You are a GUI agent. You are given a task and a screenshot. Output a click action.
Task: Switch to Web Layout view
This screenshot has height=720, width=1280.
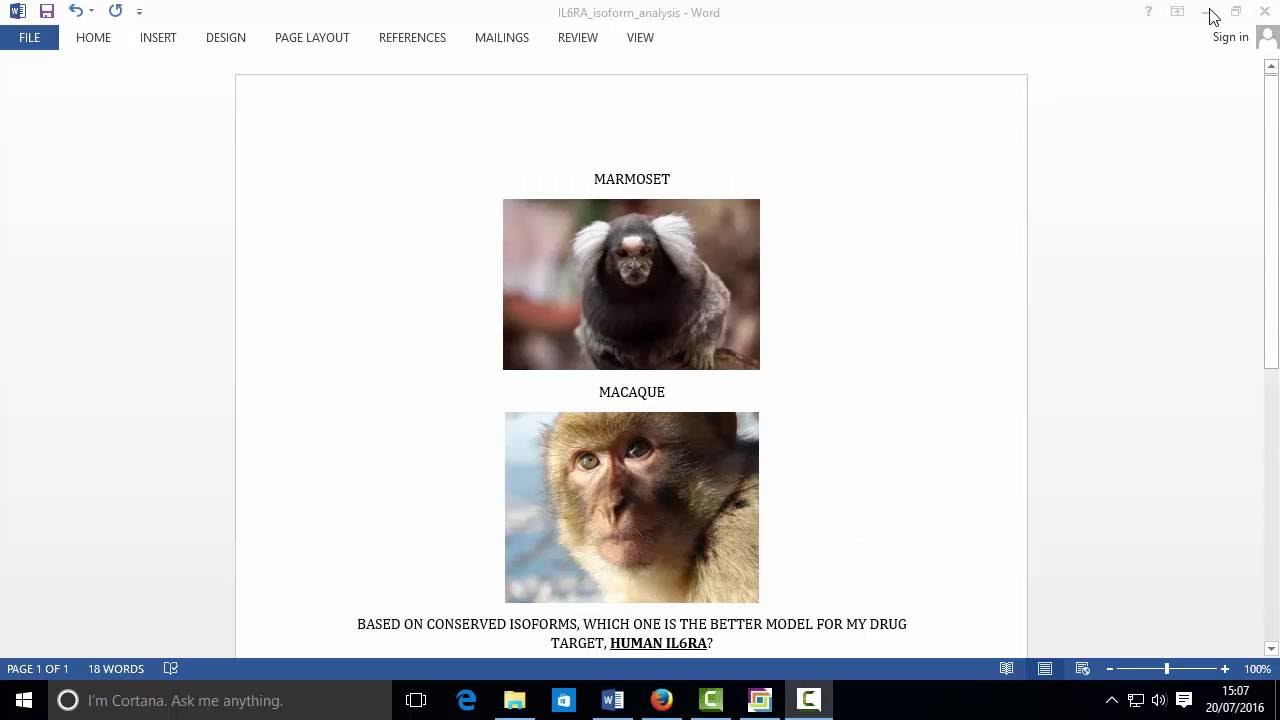[x=1082, y=669]
